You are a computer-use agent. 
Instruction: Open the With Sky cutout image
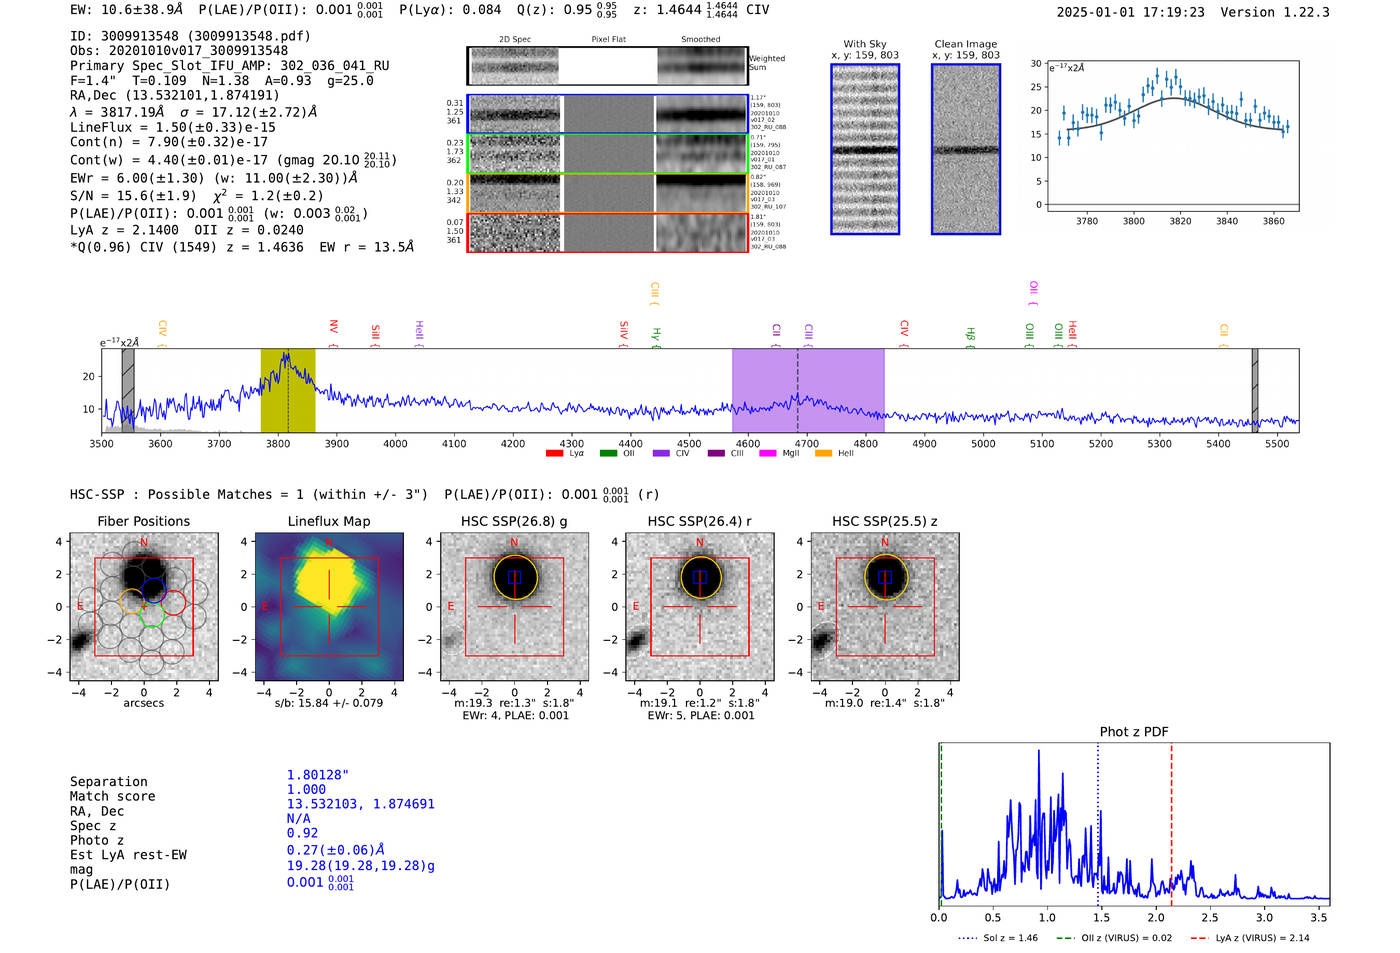[x=865, y=149]
